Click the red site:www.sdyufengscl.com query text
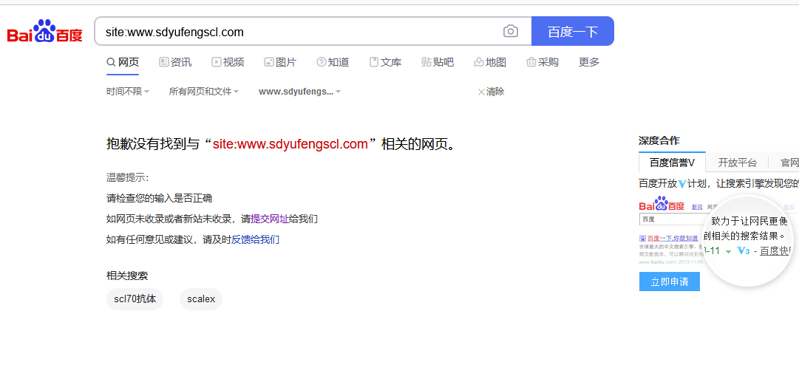The image size is (799, 382). tap(290, 144)
